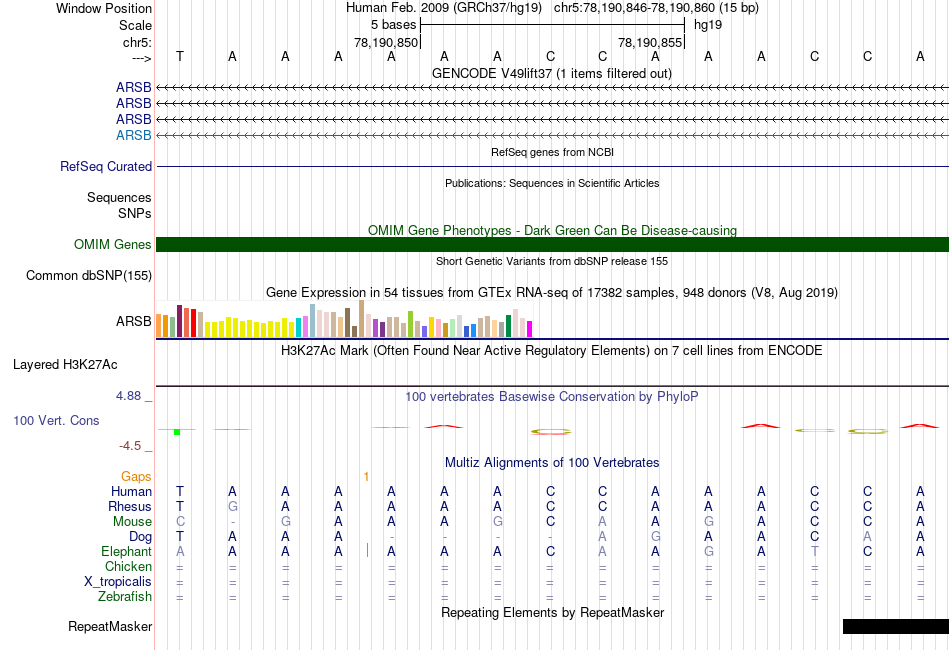Viewport: 950px width, 650px height.
Task: Open the RefSeq Curated track label
Action: click(106, 166)
